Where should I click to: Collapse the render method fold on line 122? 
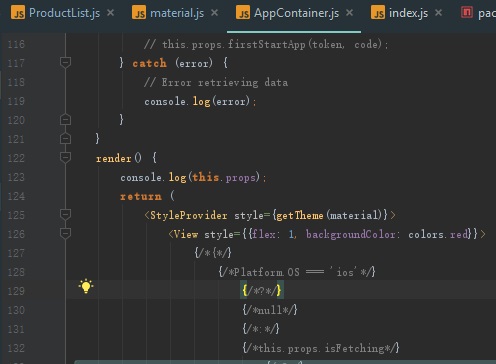65,157
